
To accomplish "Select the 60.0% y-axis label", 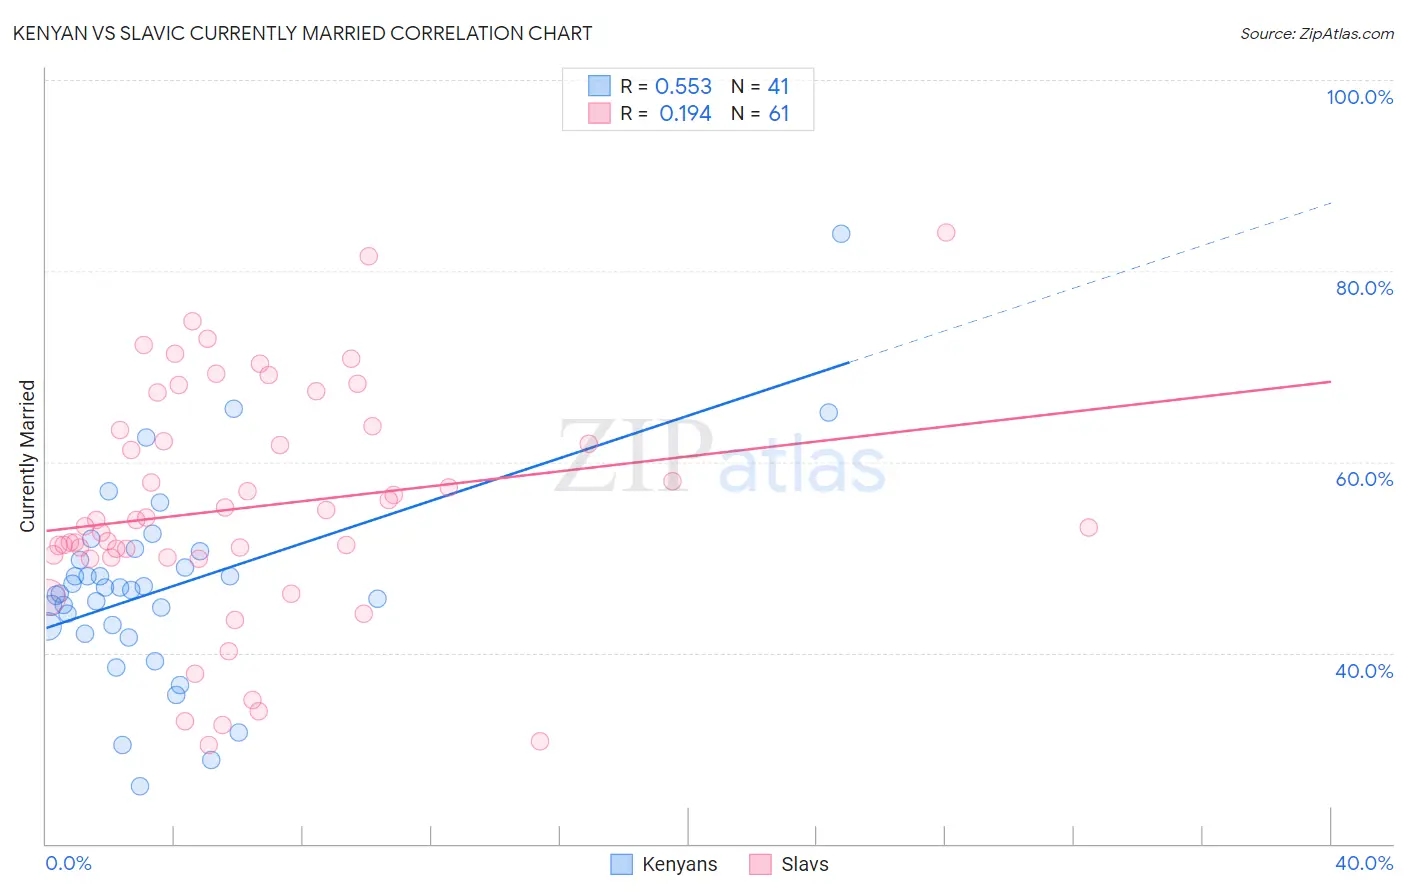I will [1364, 479].
